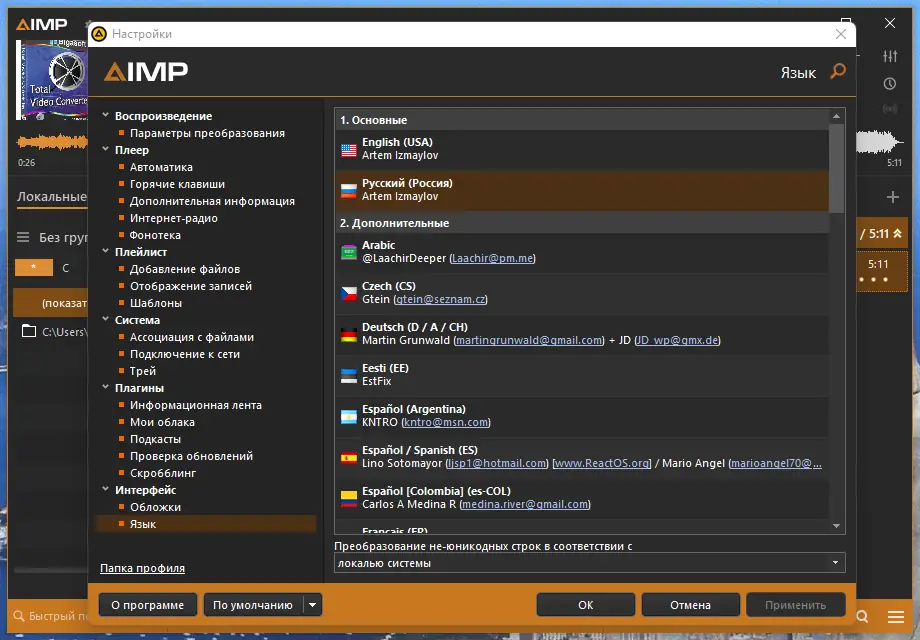Click the album art thumbnail in main window
Image resolution: width=920 pixels, height=640 pixels.
click(52, 79)
